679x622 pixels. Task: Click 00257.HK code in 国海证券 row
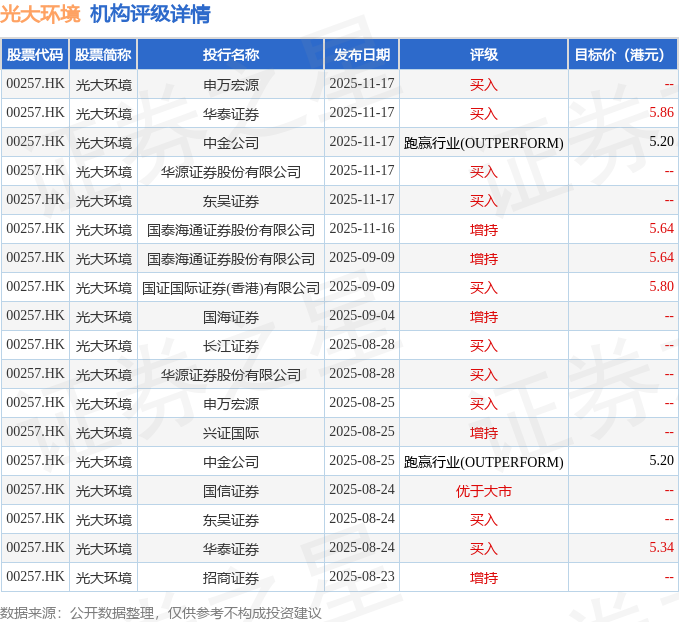click(35, 316)
